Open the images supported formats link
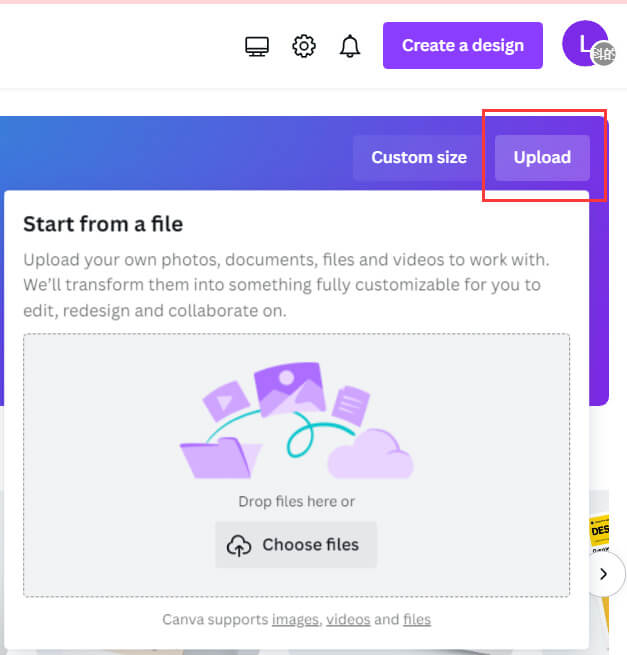 [x=295, y=619]
